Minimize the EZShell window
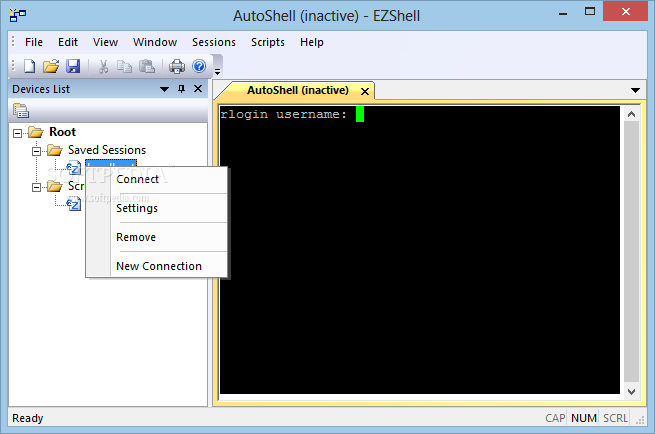655x434 pixels. pyautogui.click(x=563, y=13)
